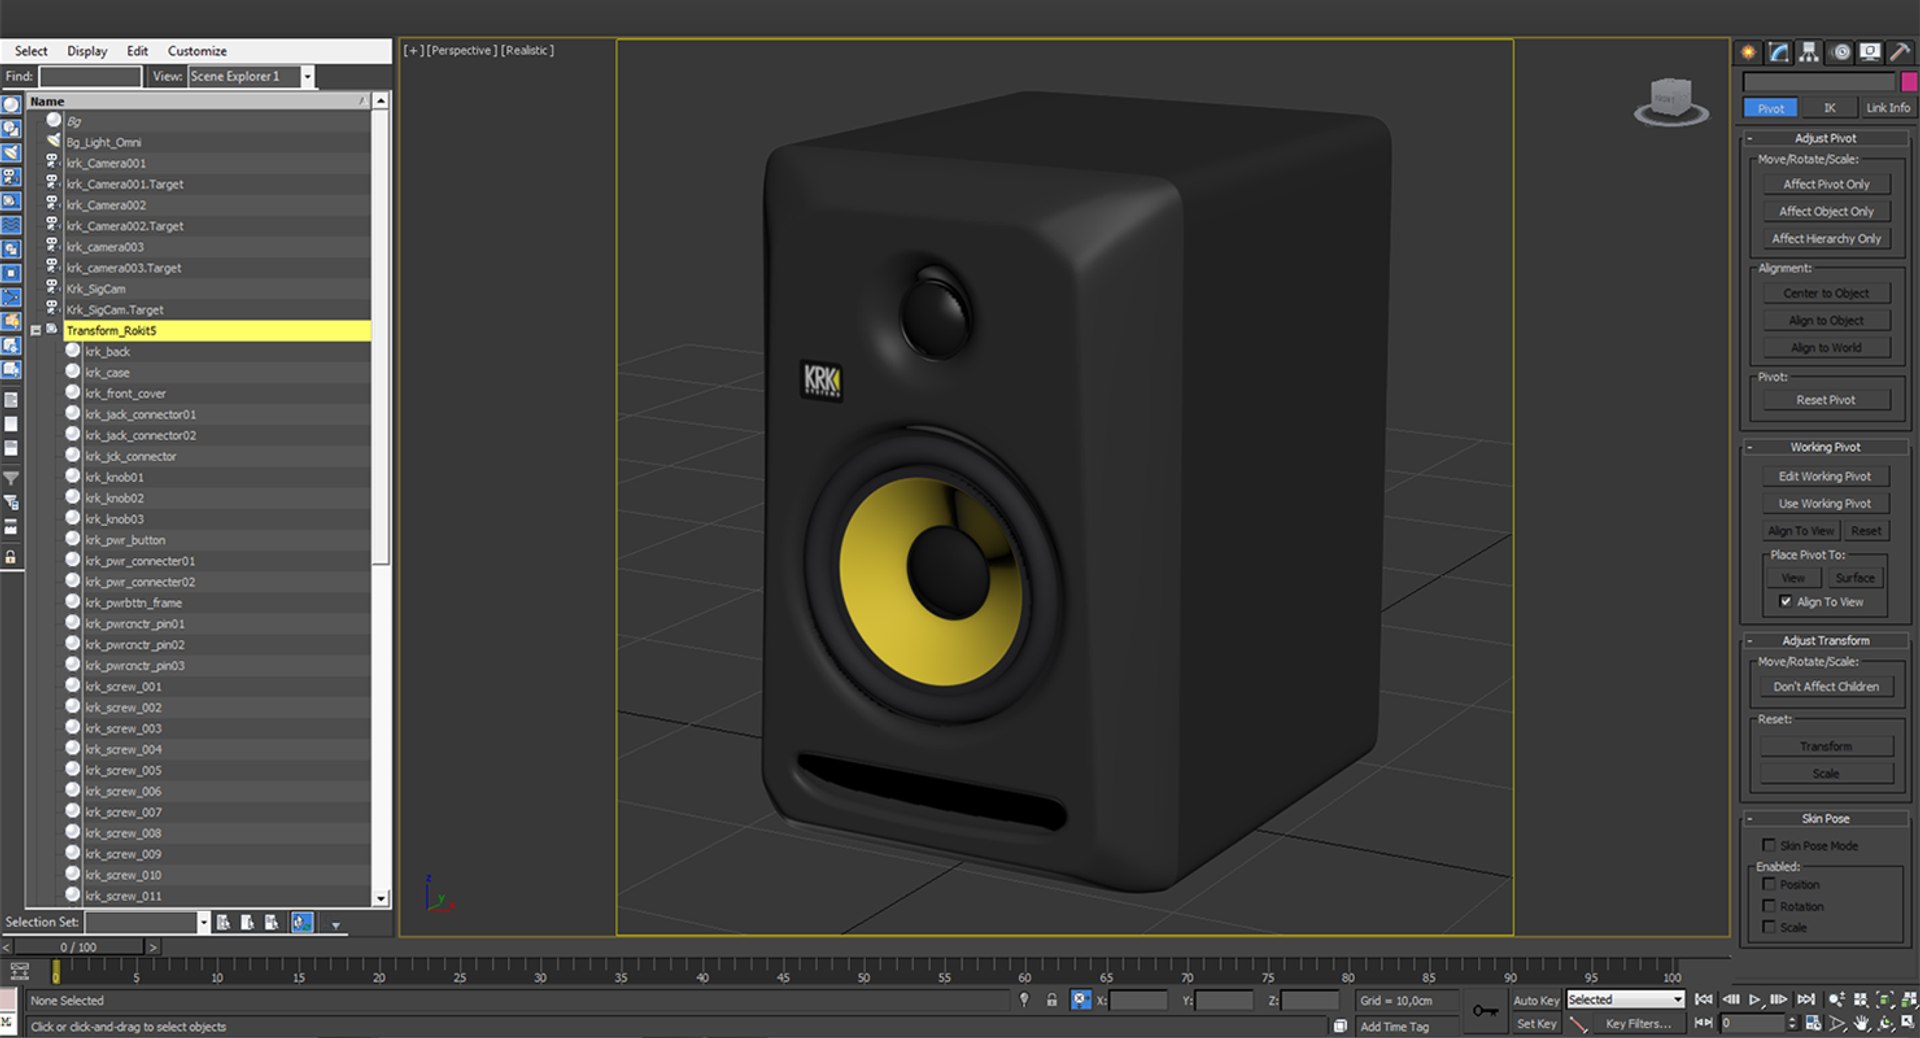
Task: Collapse the Working Pivot rollout
Action: [x=1750, y=447]
